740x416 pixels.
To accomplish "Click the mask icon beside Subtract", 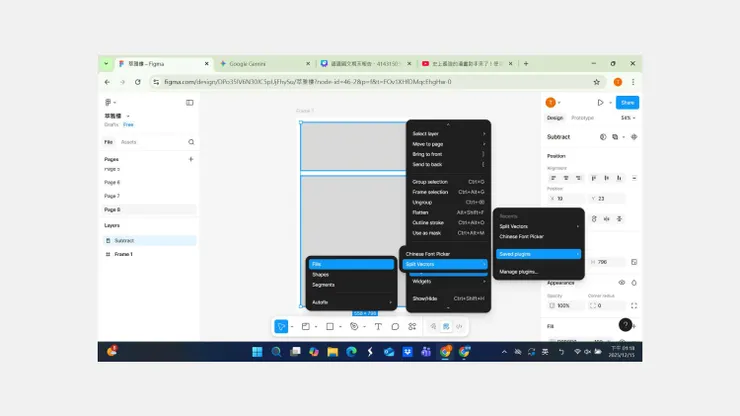I will pos(603,137).
